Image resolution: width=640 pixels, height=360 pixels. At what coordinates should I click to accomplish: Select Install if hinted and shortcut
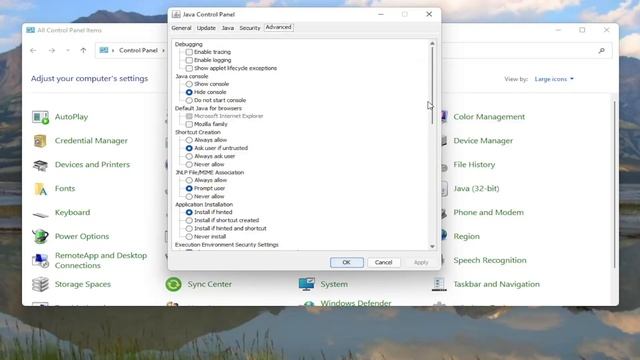189,229
